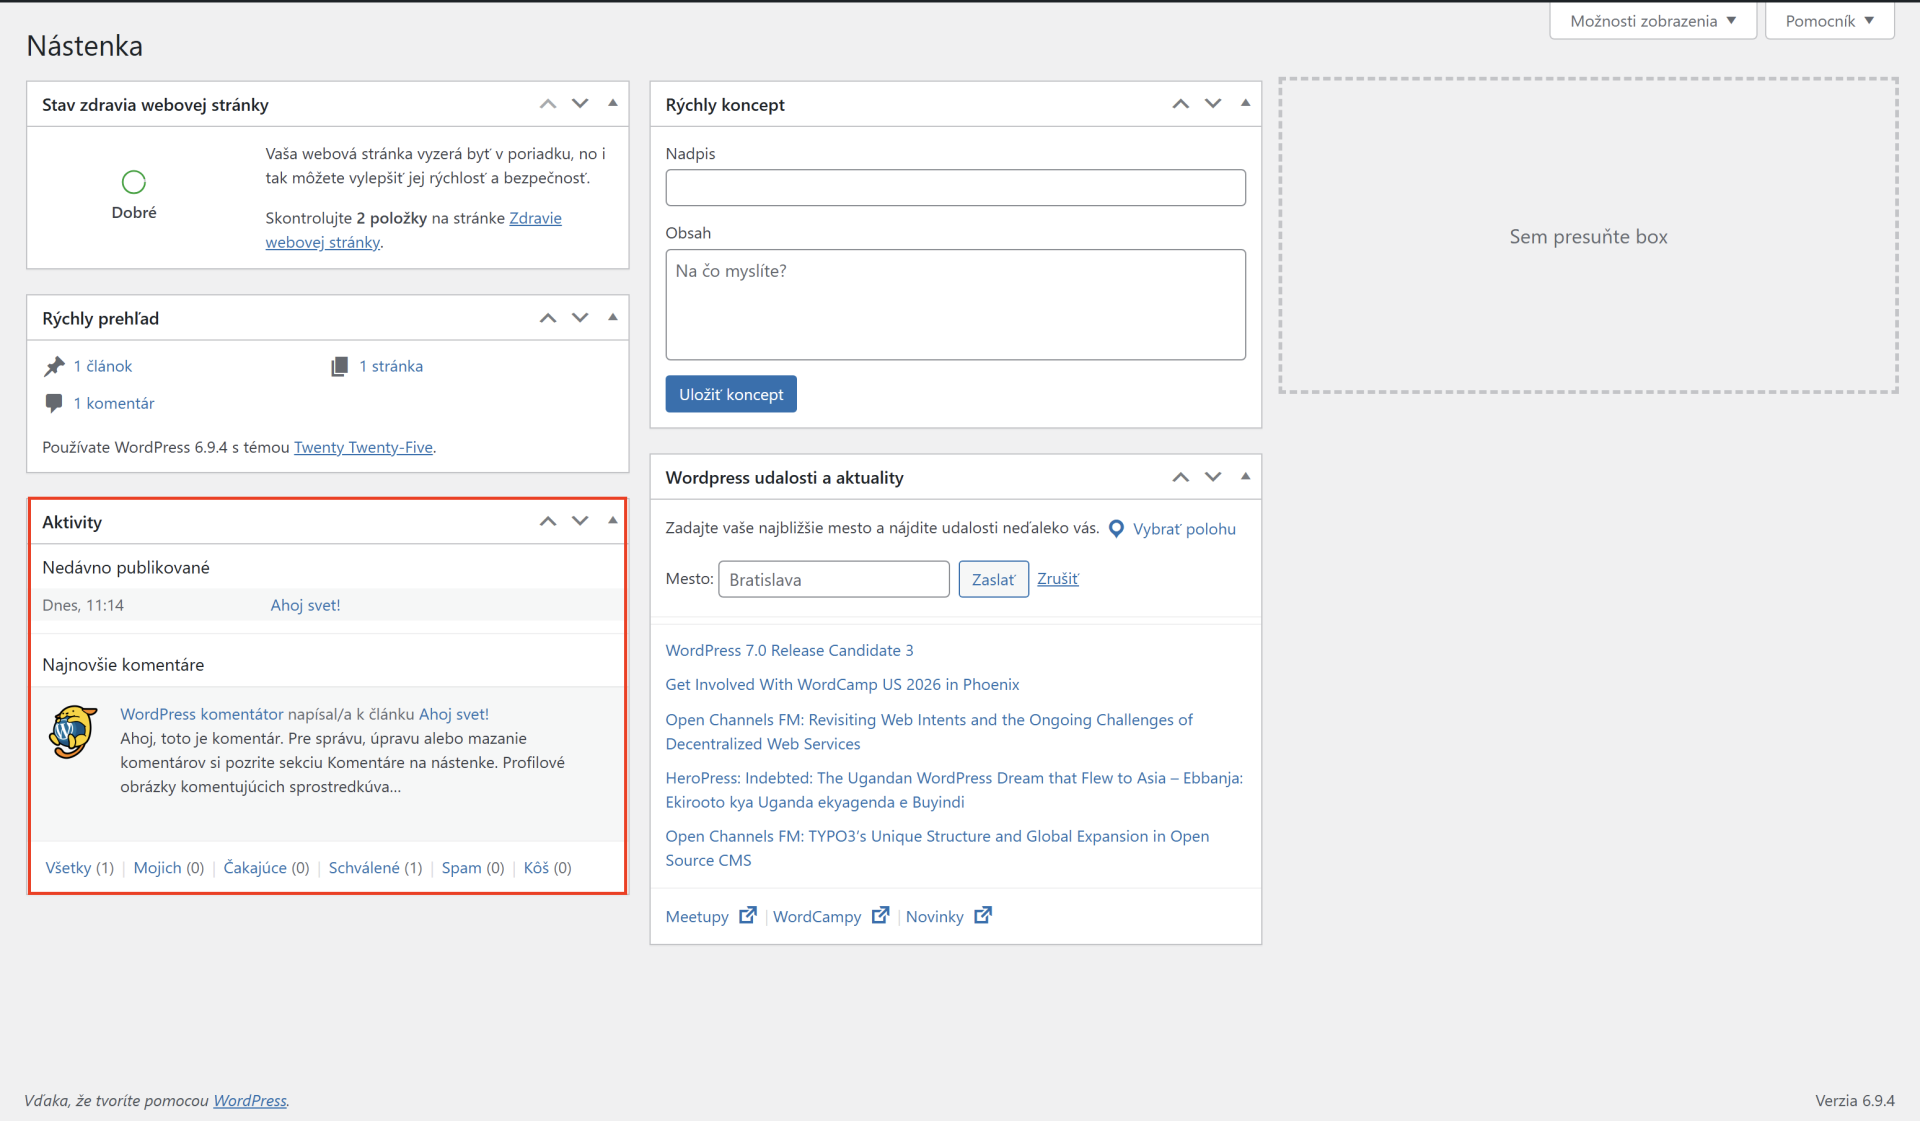The image size is (1920, 1121).
Task: Open Revisiting Web Intents article link
Action: (x=929, y=731)
